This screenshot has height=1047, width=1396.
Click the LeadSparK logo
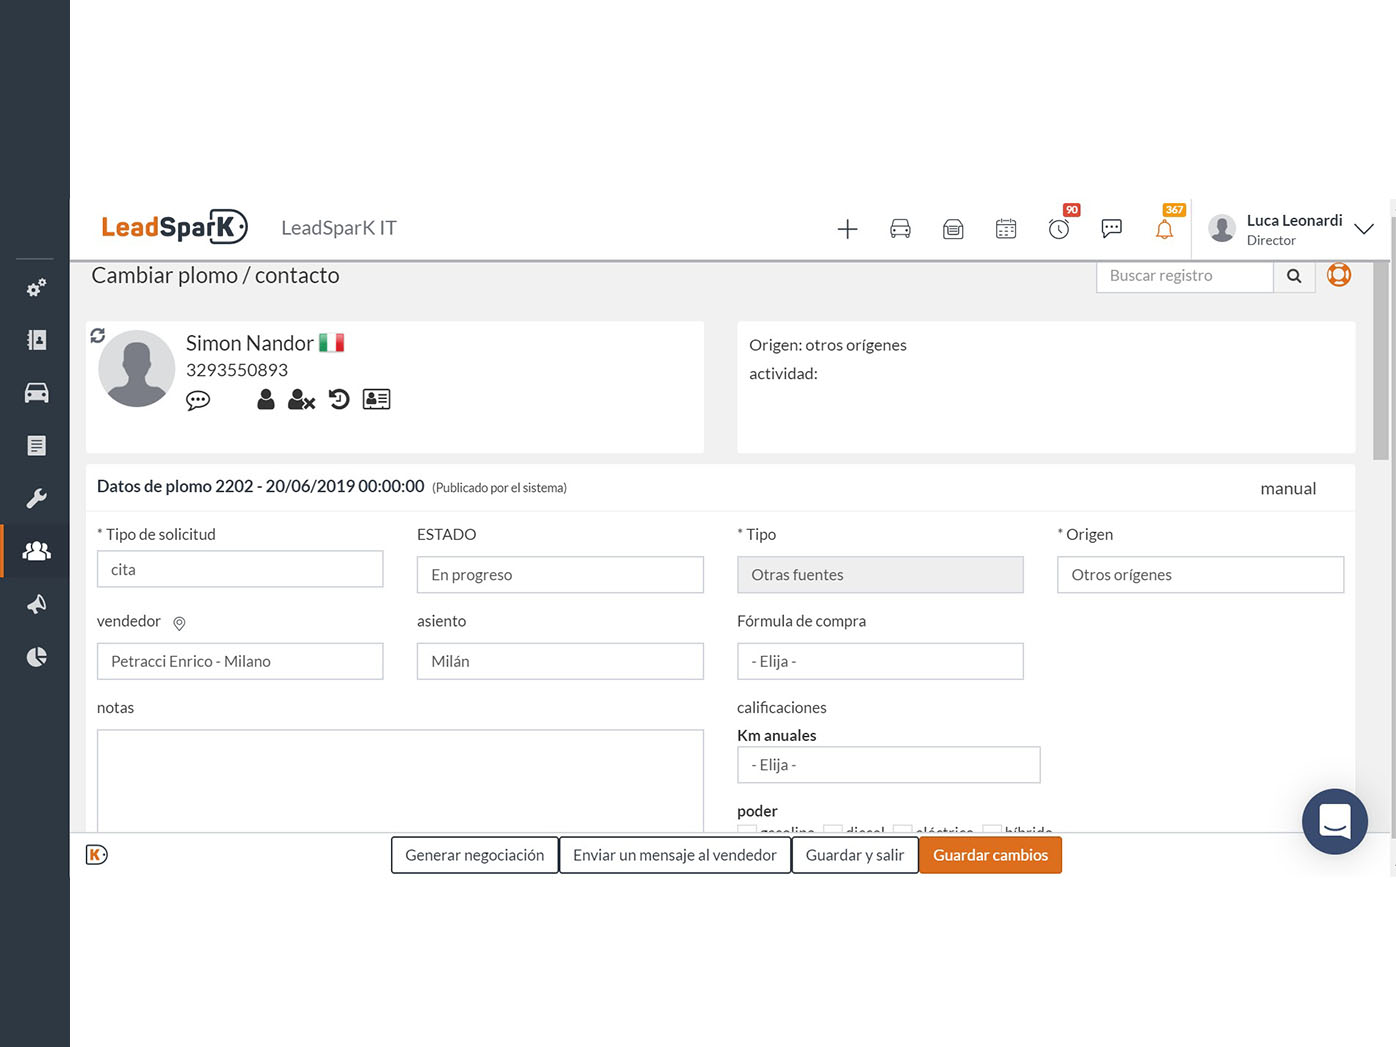pyautogui.click(x=174, y=227)
